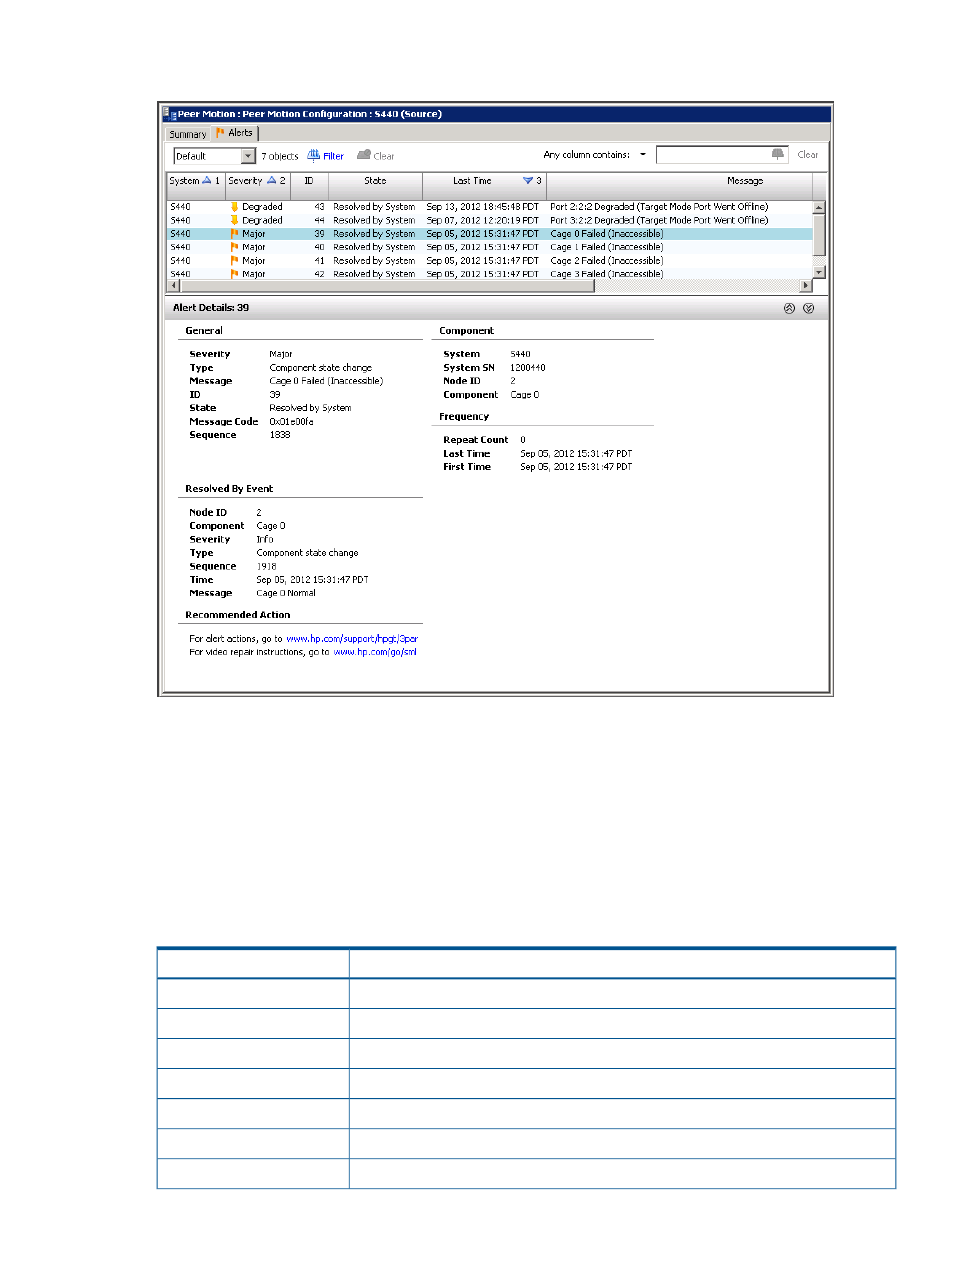
Task: Click the Message Code value '0x01e00fa'
Action: (x=292, y=422)
